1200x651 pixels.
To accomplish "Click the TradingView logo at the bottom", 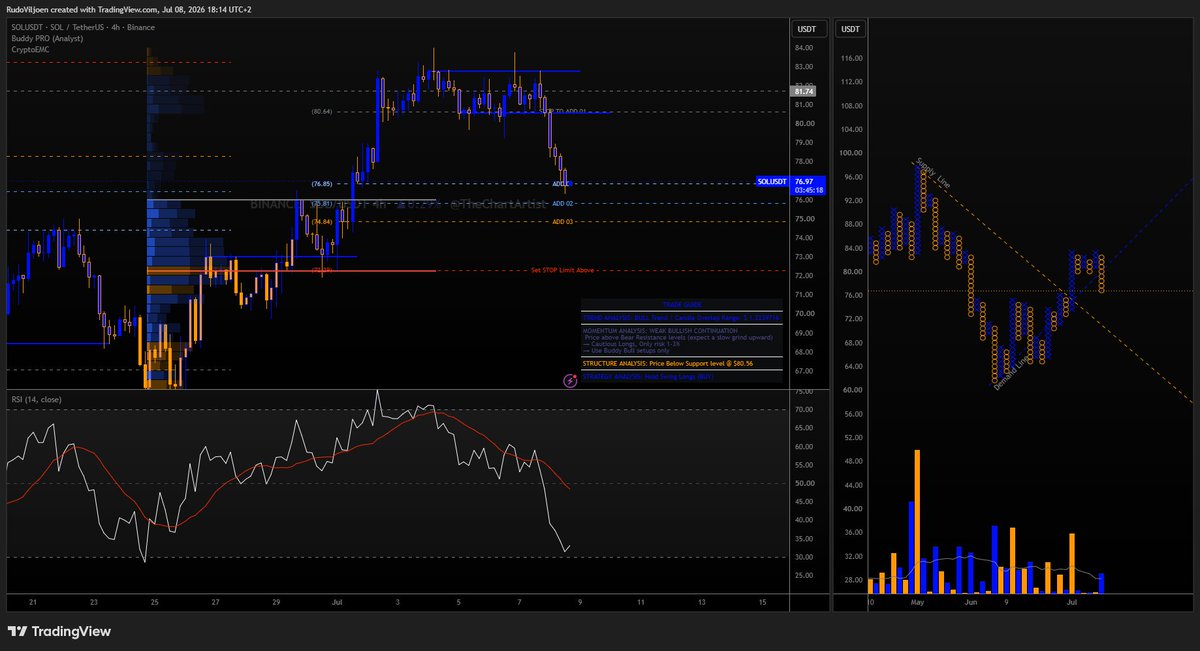I will click(x=59, y=632).
